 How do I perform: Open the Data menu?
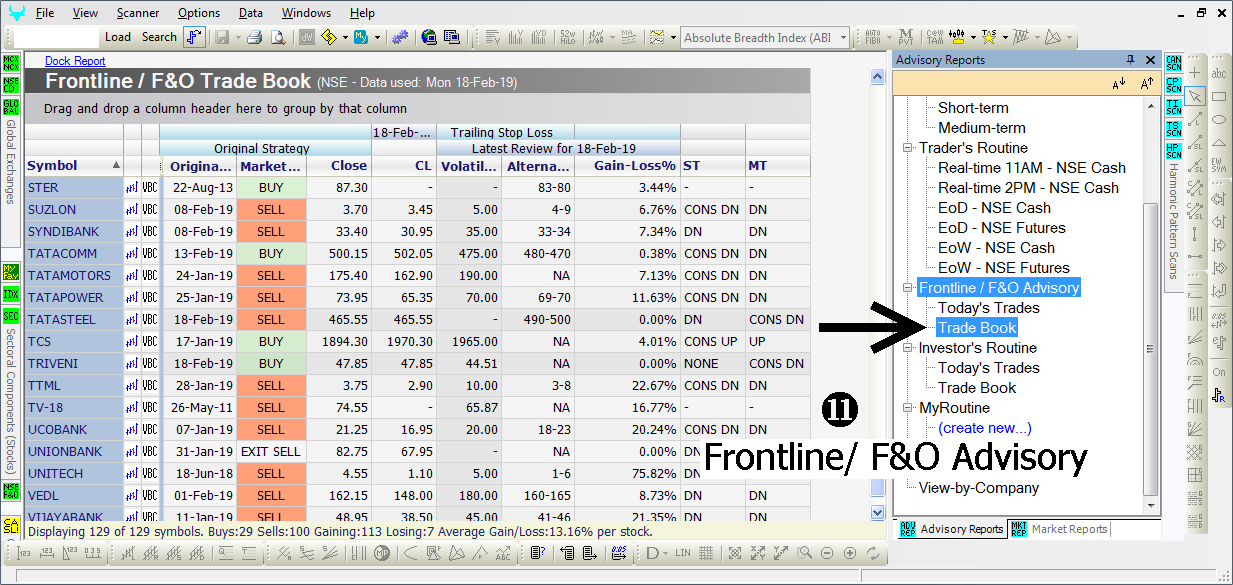click(x=251, y=13)
